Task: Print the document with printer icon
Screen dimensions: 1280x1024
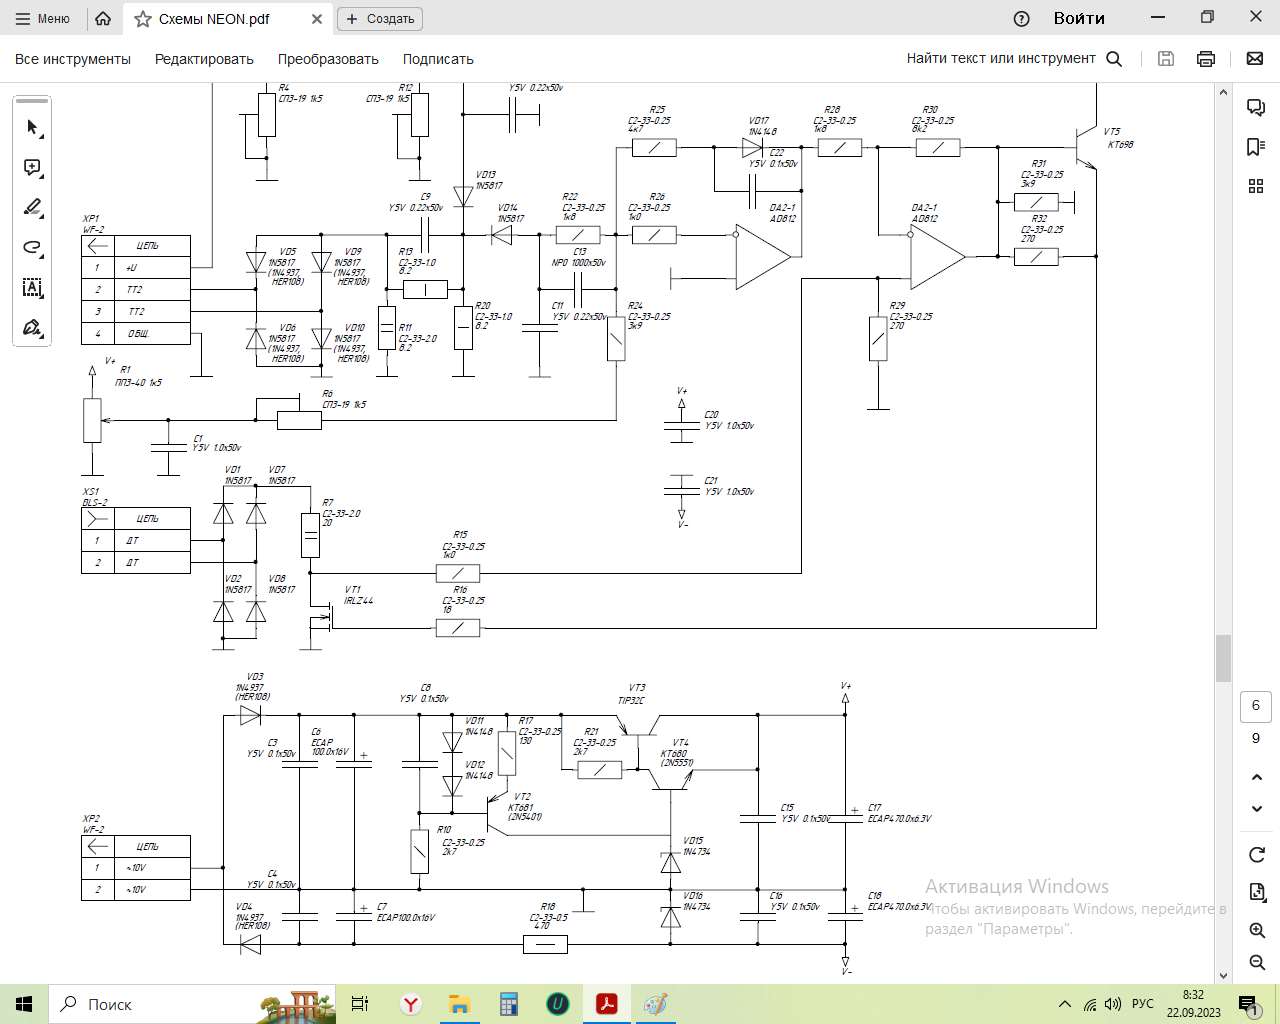Action: click(x=1206, y=59)
